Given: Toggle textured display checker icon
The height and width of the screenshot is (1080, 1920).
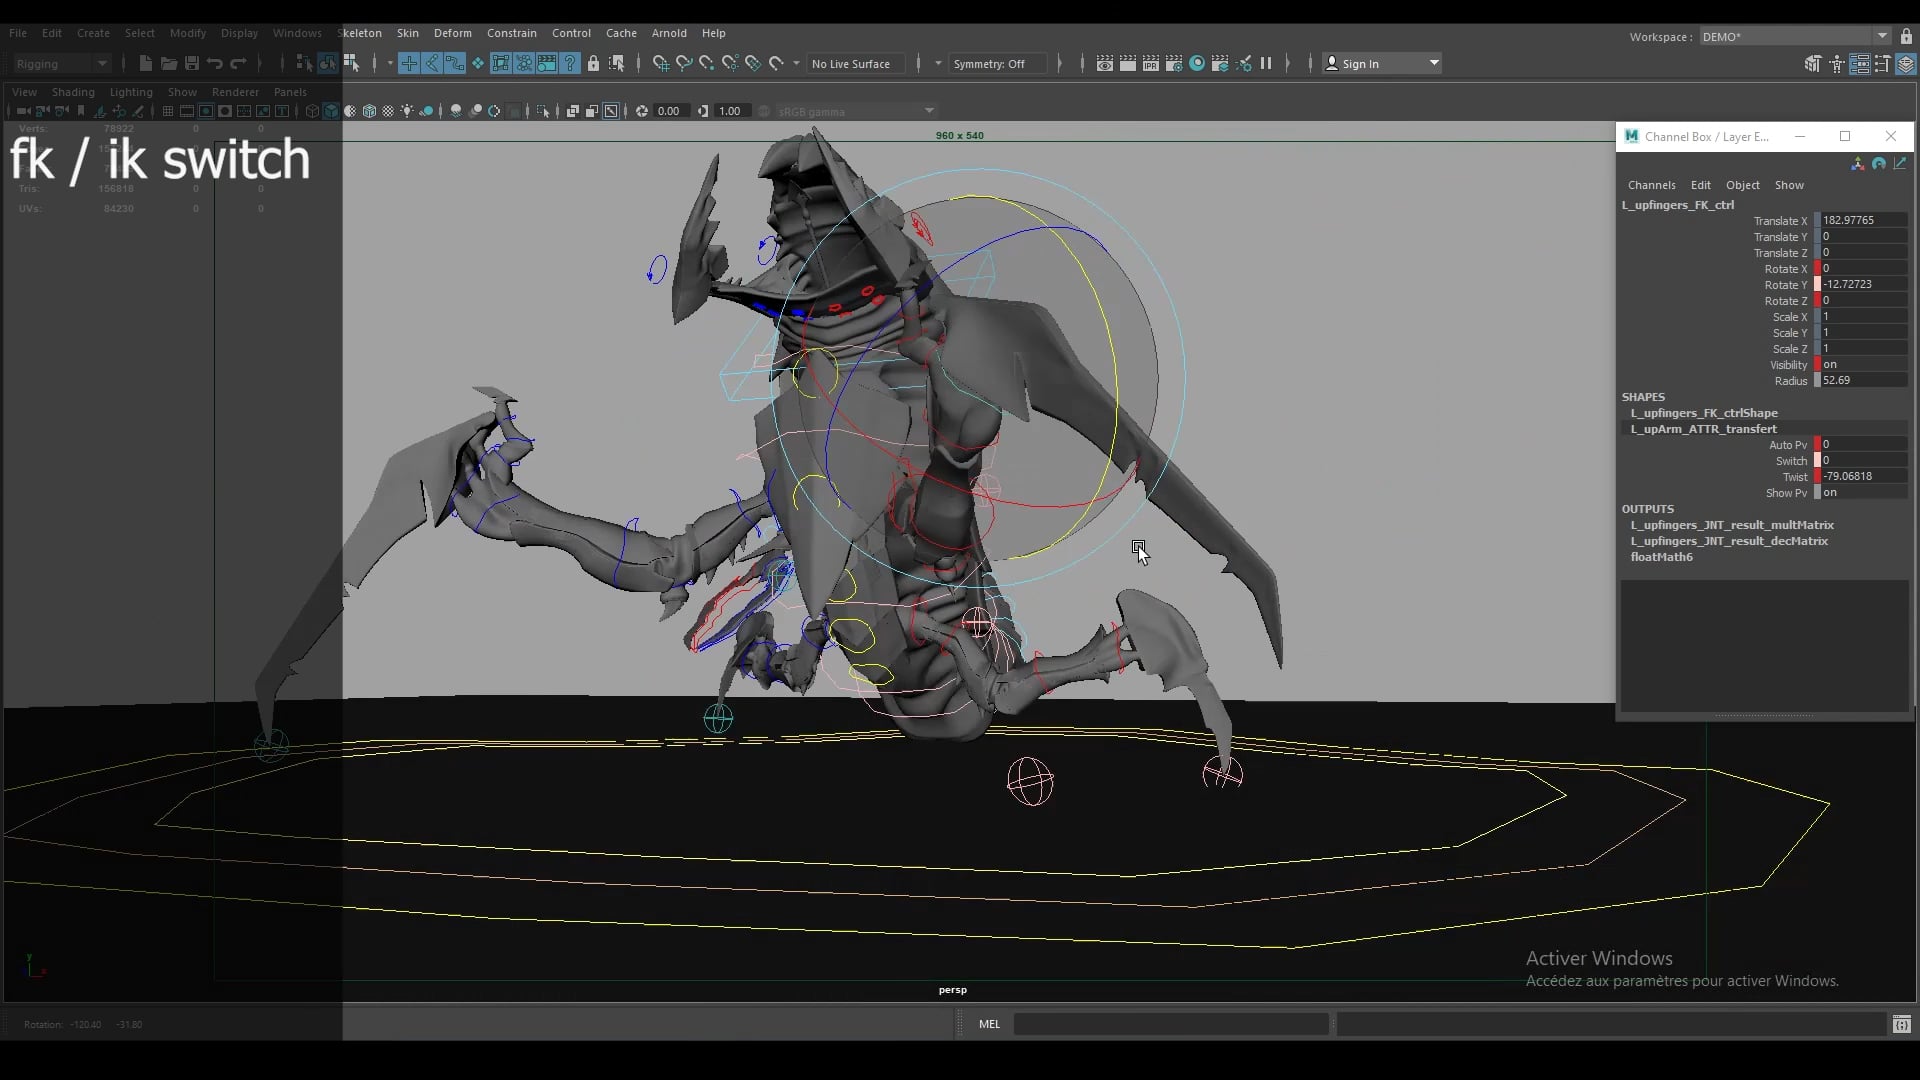Looking at the screenshot, I should (388, 111).
